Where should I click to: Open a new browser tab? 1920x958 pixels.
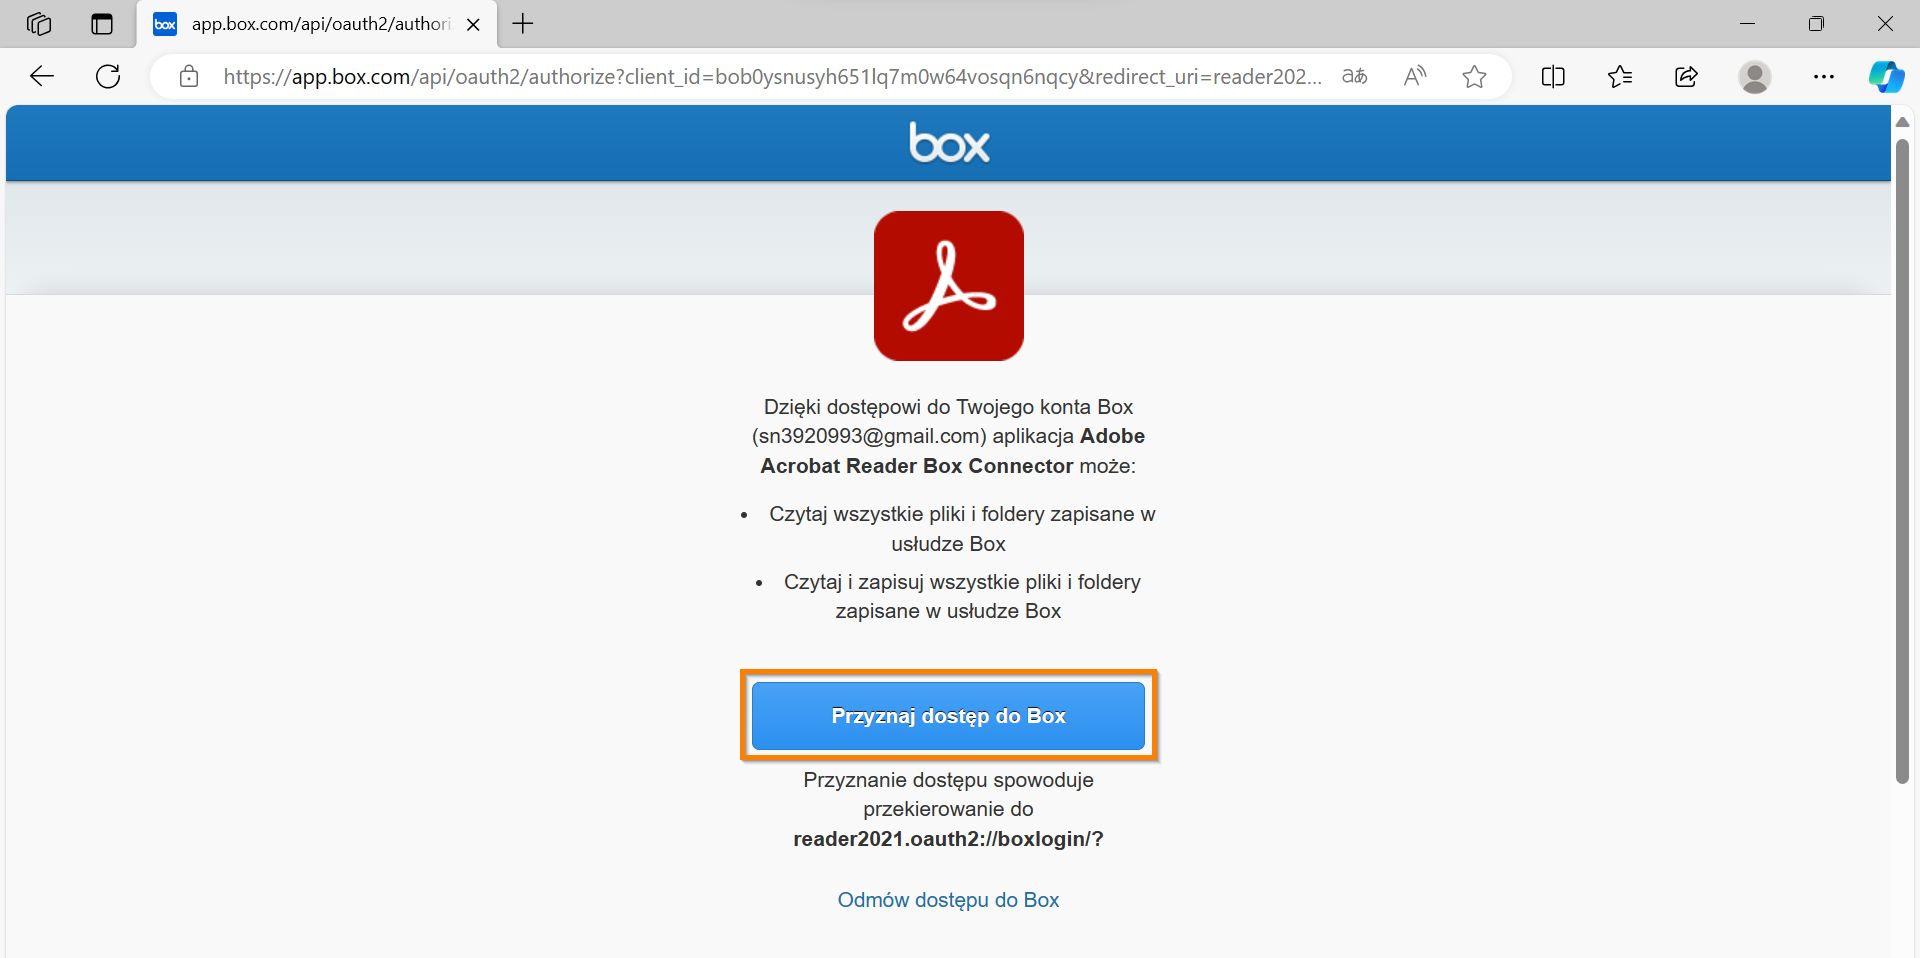(x=523, y=24)
